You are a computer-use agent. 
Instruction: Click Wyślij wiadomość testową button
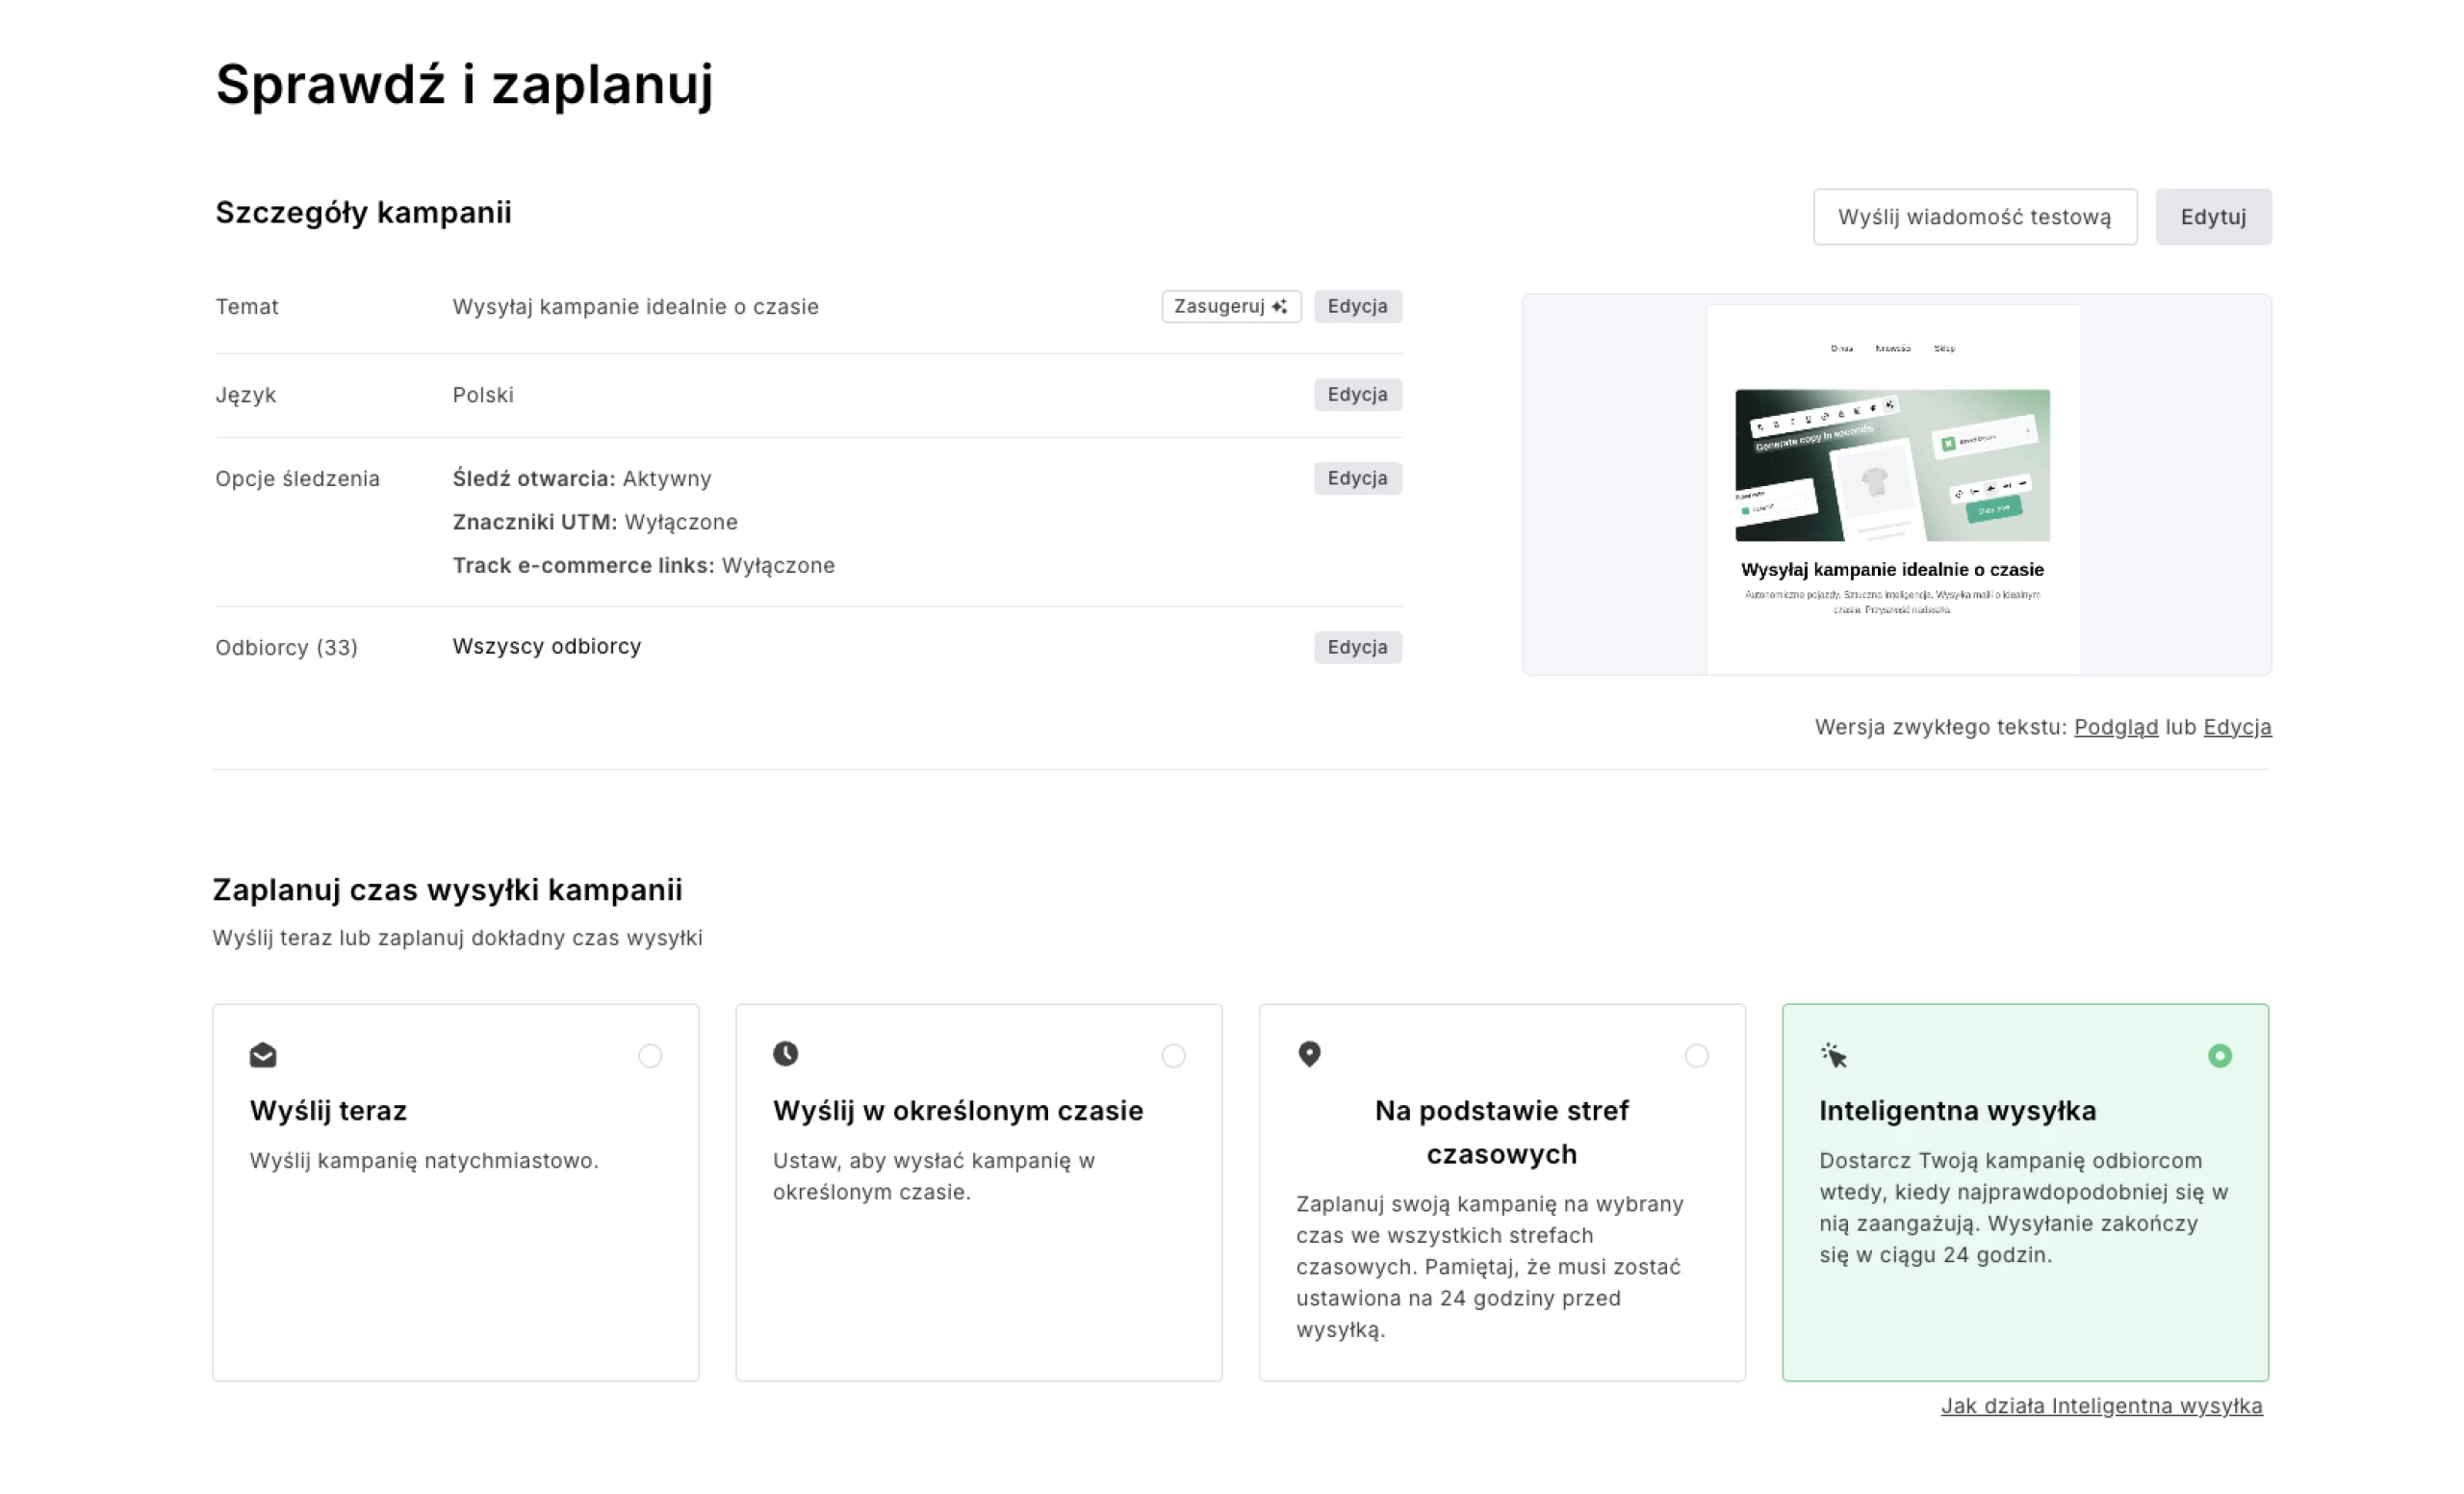[1974, 217]
